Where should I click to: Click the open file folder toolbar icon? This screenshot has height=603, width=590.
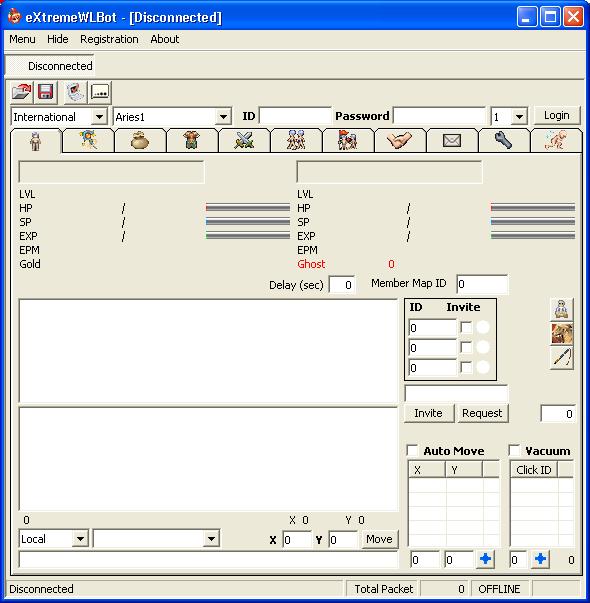tap(22, 92)
